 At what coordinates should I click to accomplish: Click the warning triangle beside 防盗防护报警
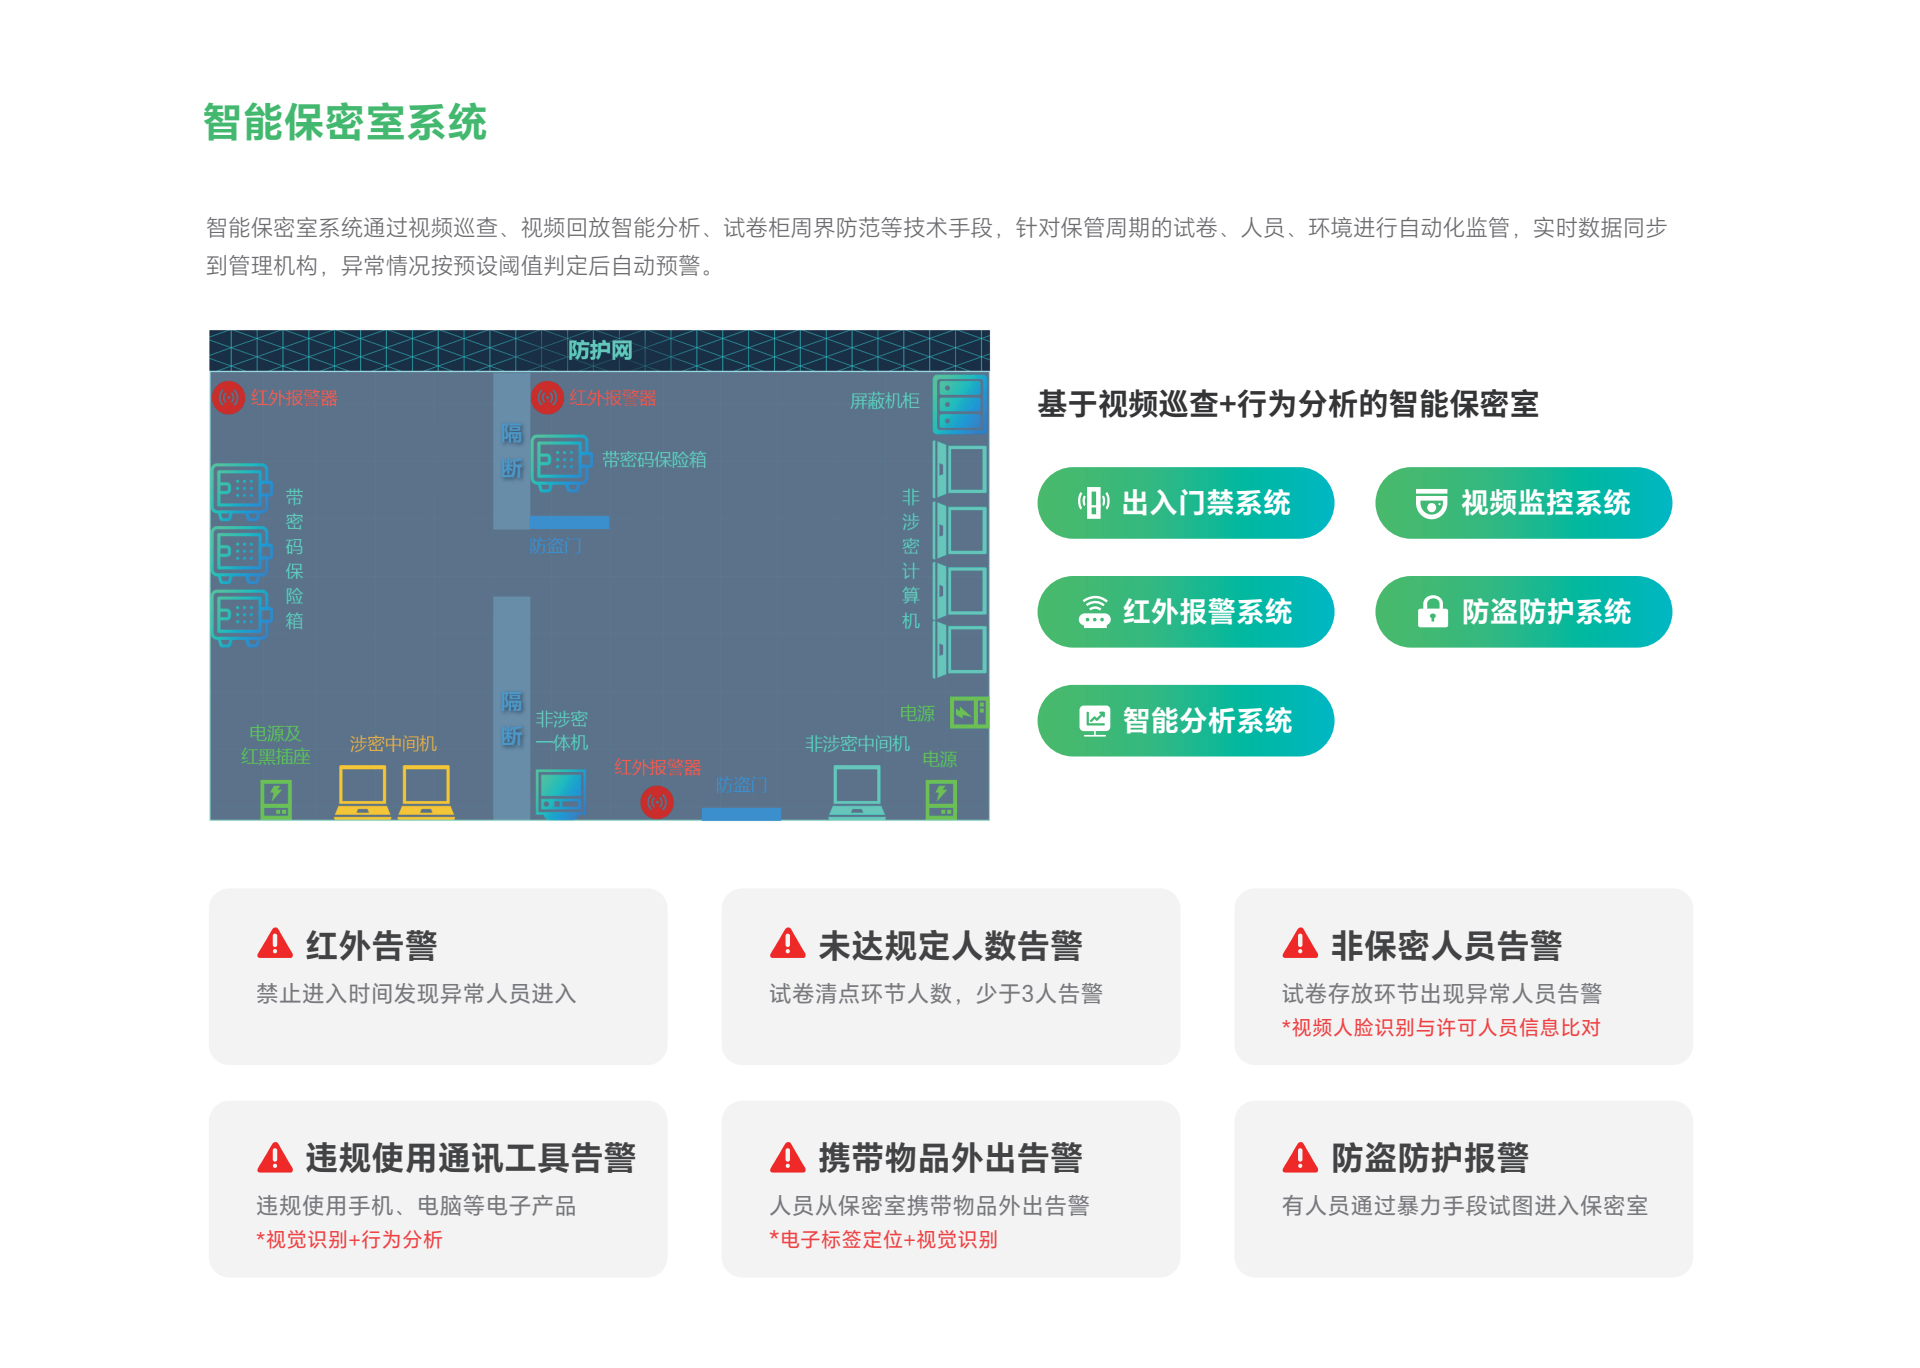click(x=1300, y=1157)
